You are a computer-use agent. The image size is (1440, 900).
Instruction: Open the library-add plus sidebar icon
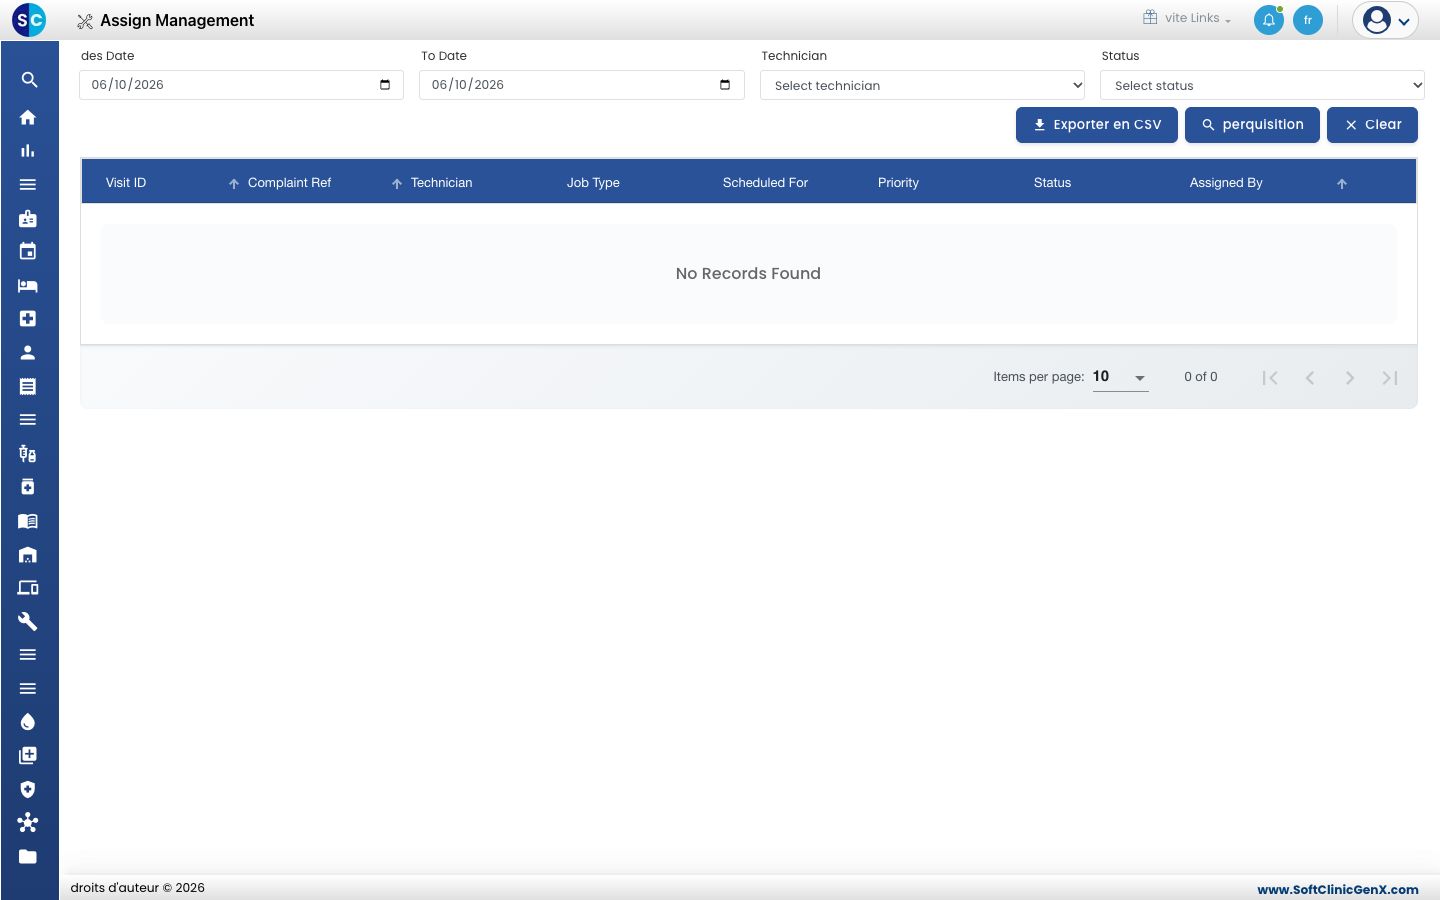click(28, 756)
